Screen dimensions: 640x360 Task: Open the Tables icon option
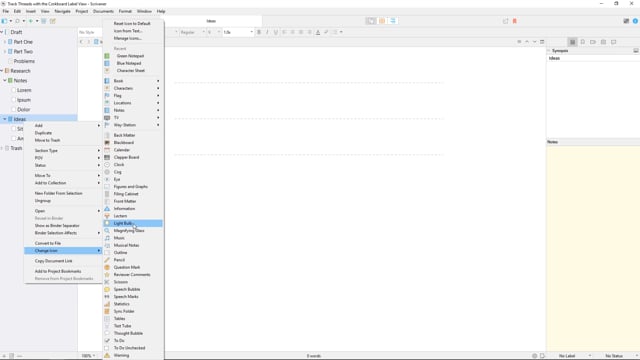point(133,319)
